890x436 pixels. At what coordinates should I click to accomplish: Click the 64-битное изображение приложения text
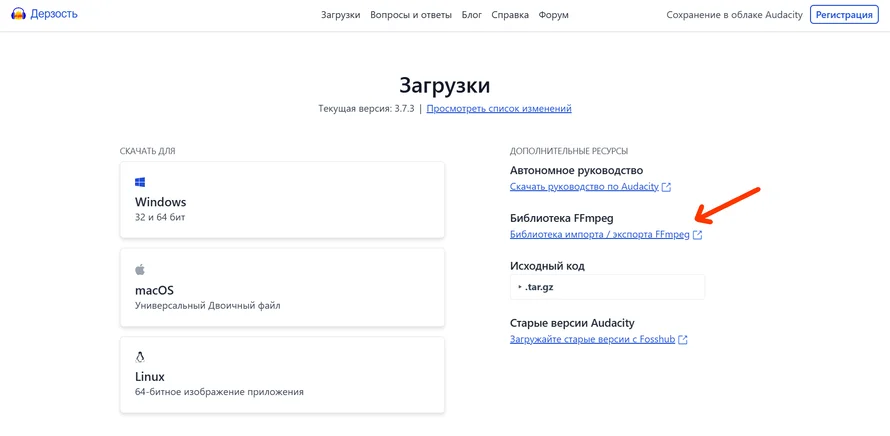219,392
